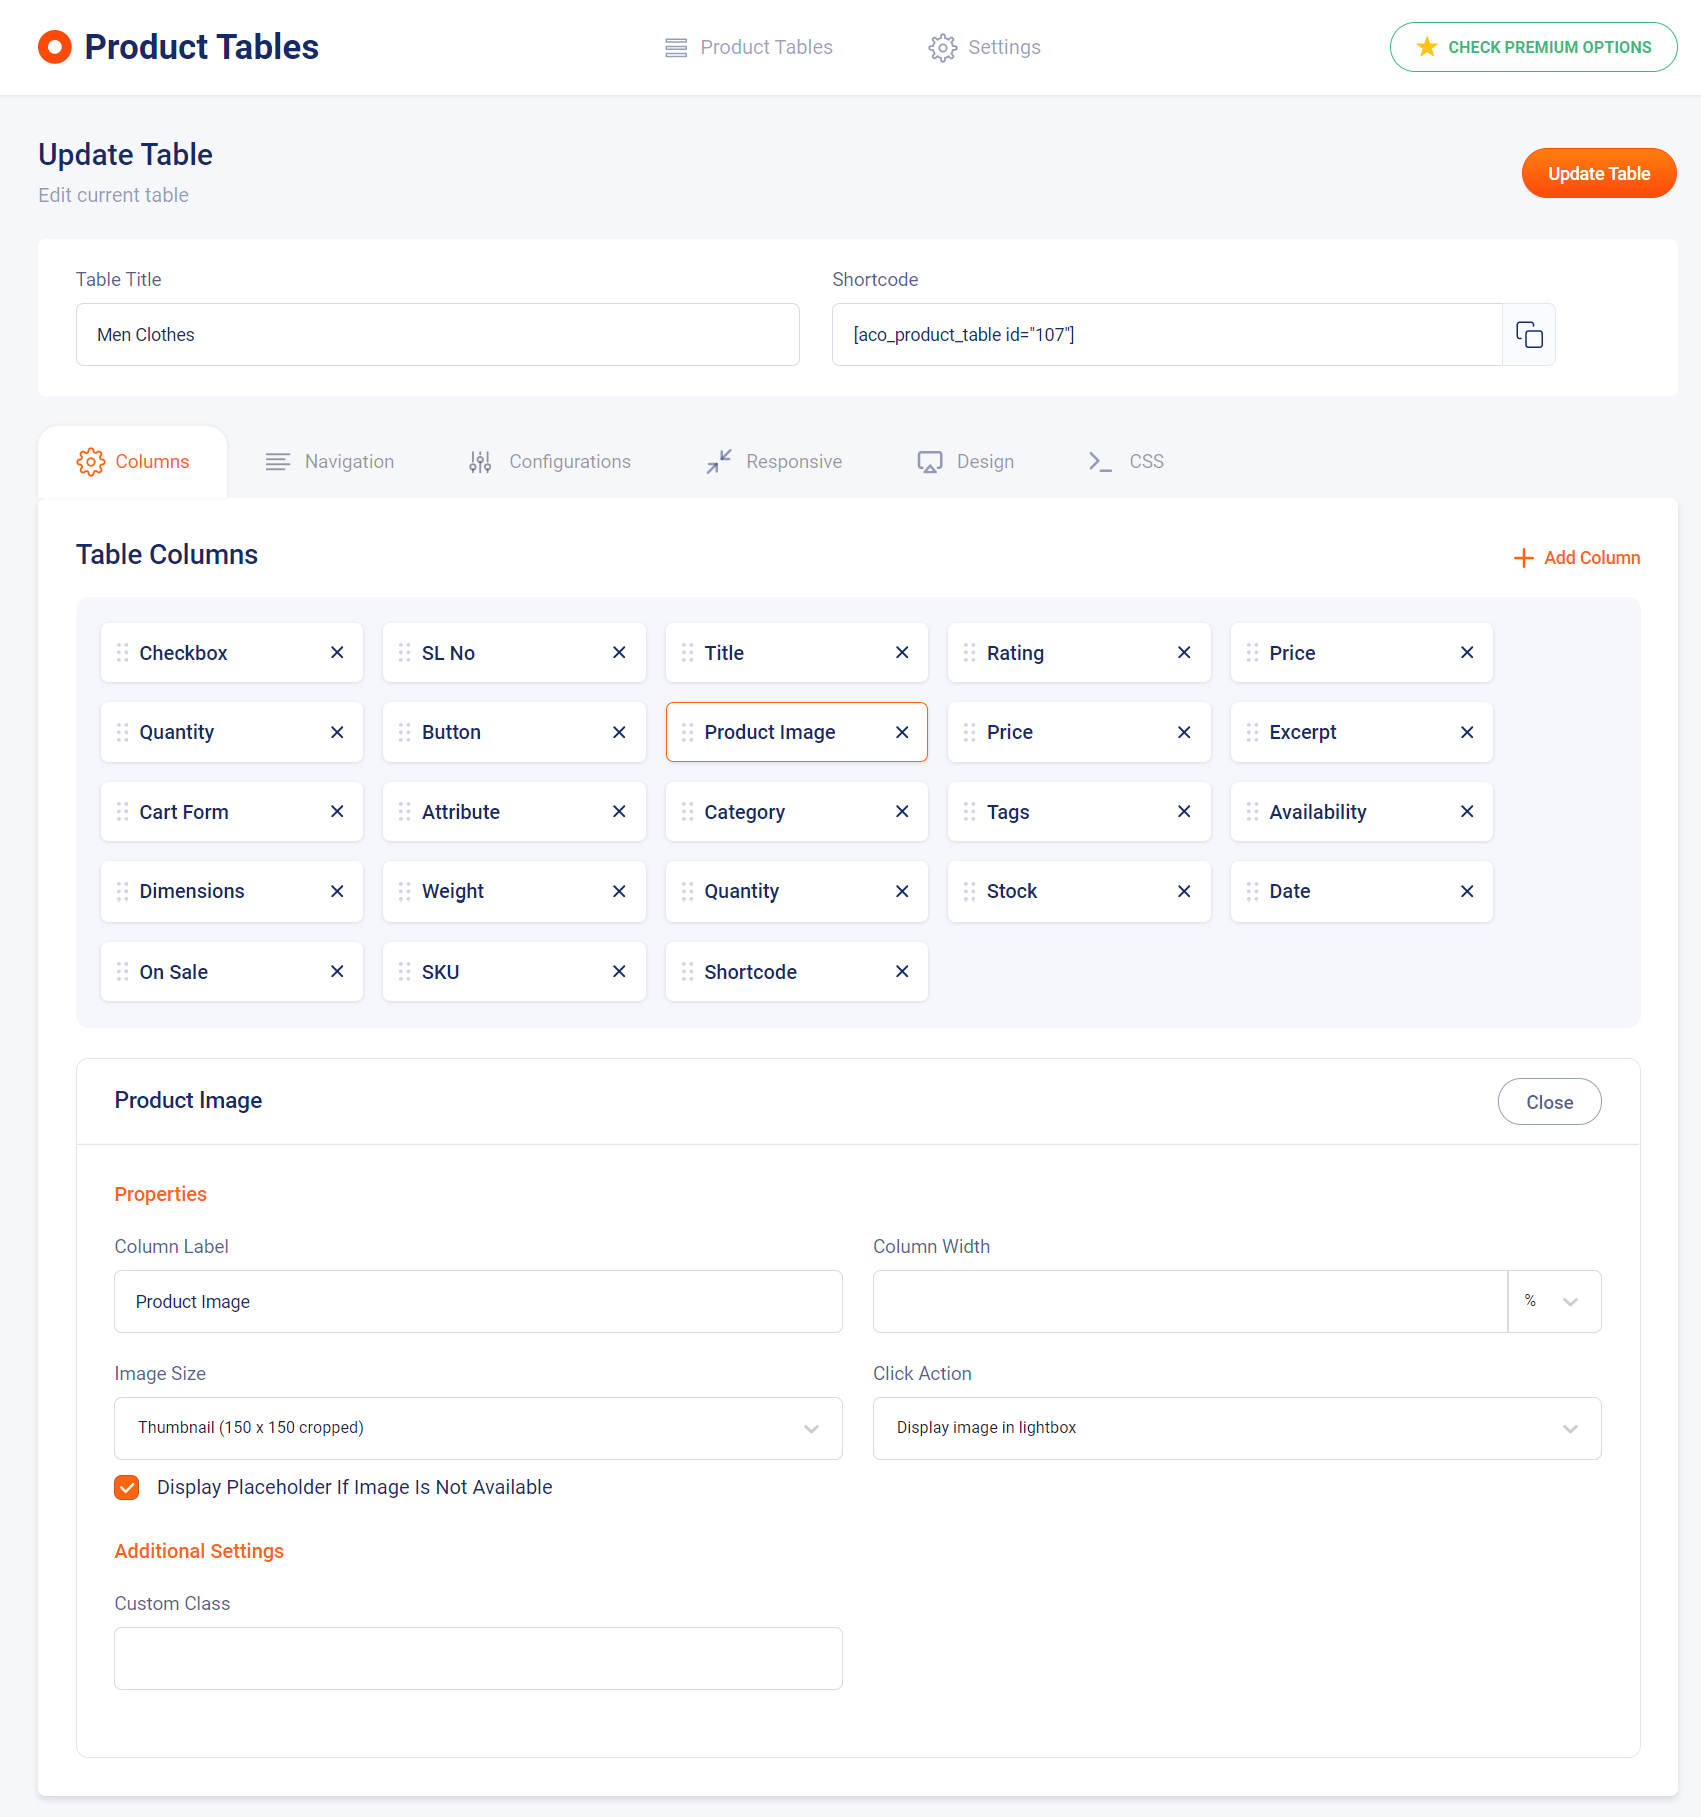
Task: Remove the Category column
Action: coord(902,812)
